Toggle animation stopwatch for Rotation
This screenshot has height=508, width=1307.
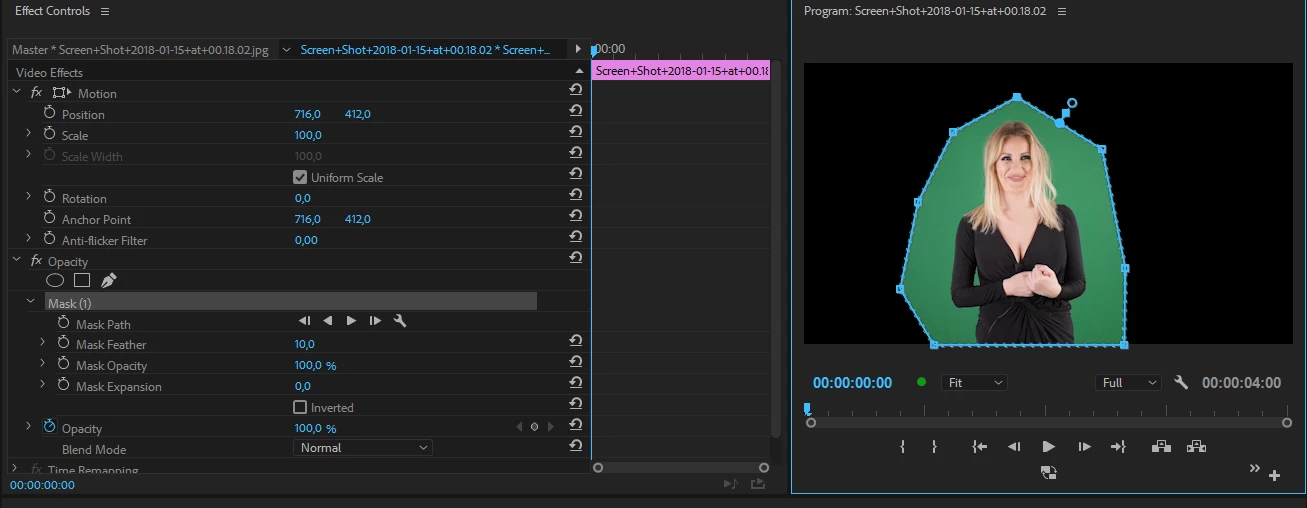click(x=49, y=197)
